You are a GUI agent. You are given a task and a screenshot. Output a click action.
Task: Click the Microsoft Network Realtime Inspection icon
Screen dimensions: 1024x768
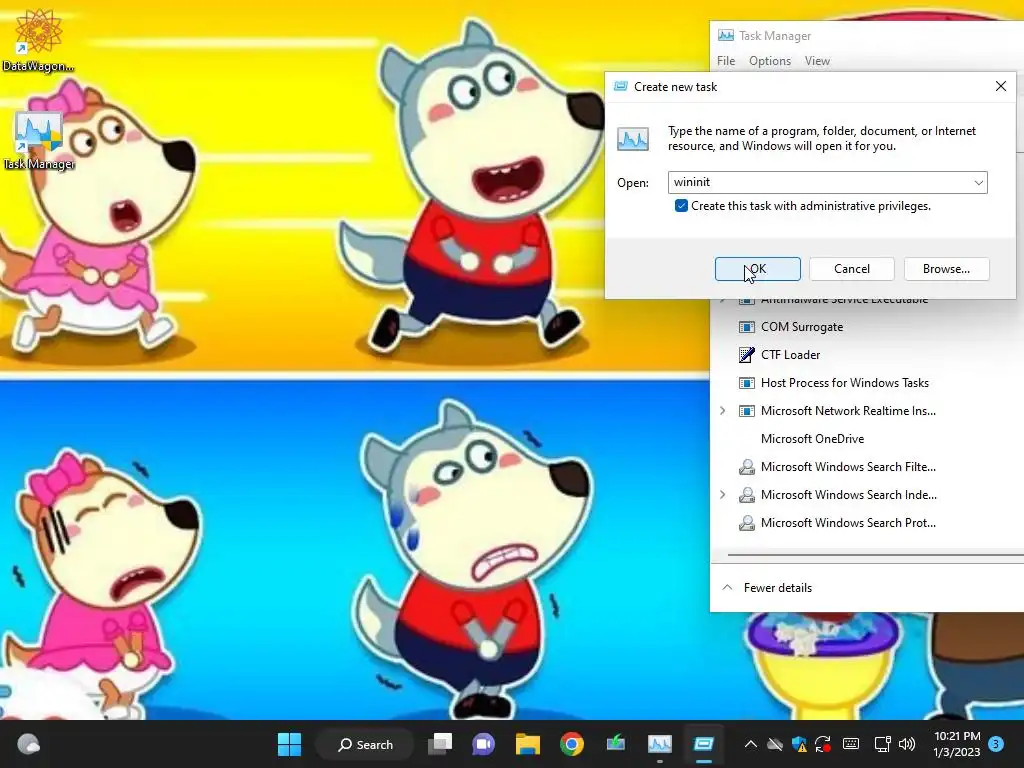coord(746,411)
